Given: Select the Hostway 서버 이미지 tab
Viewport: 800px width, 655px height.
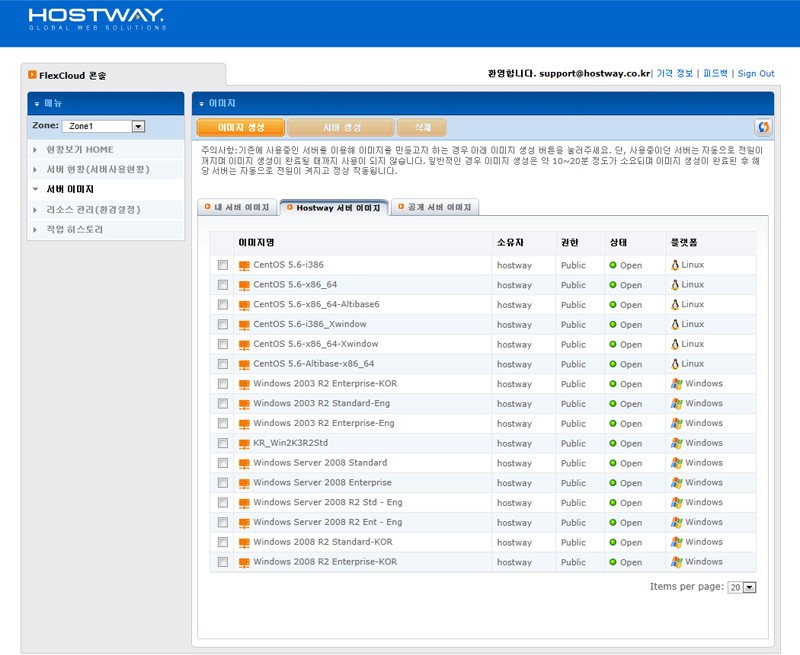Looking at the screenshot, I should (x=334, y=207).
